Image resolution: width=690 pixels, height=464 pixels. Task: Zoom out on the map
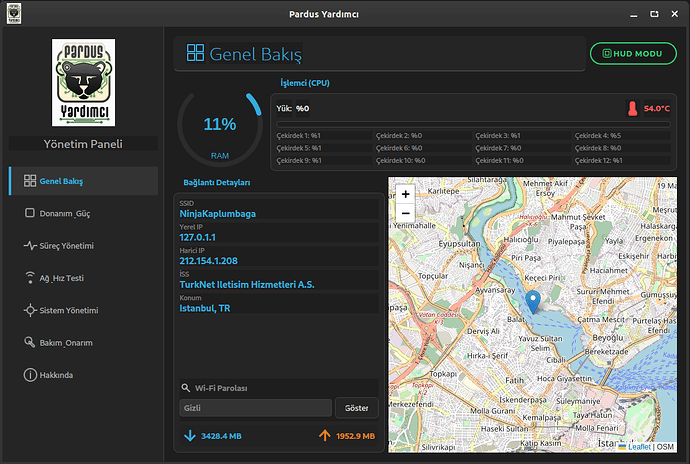click(x=405, y=213)
